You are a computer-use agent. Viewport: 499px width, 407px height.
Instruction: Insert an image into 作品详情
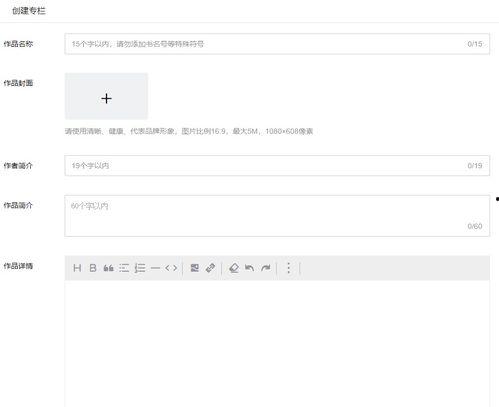(x=194, y=268)
